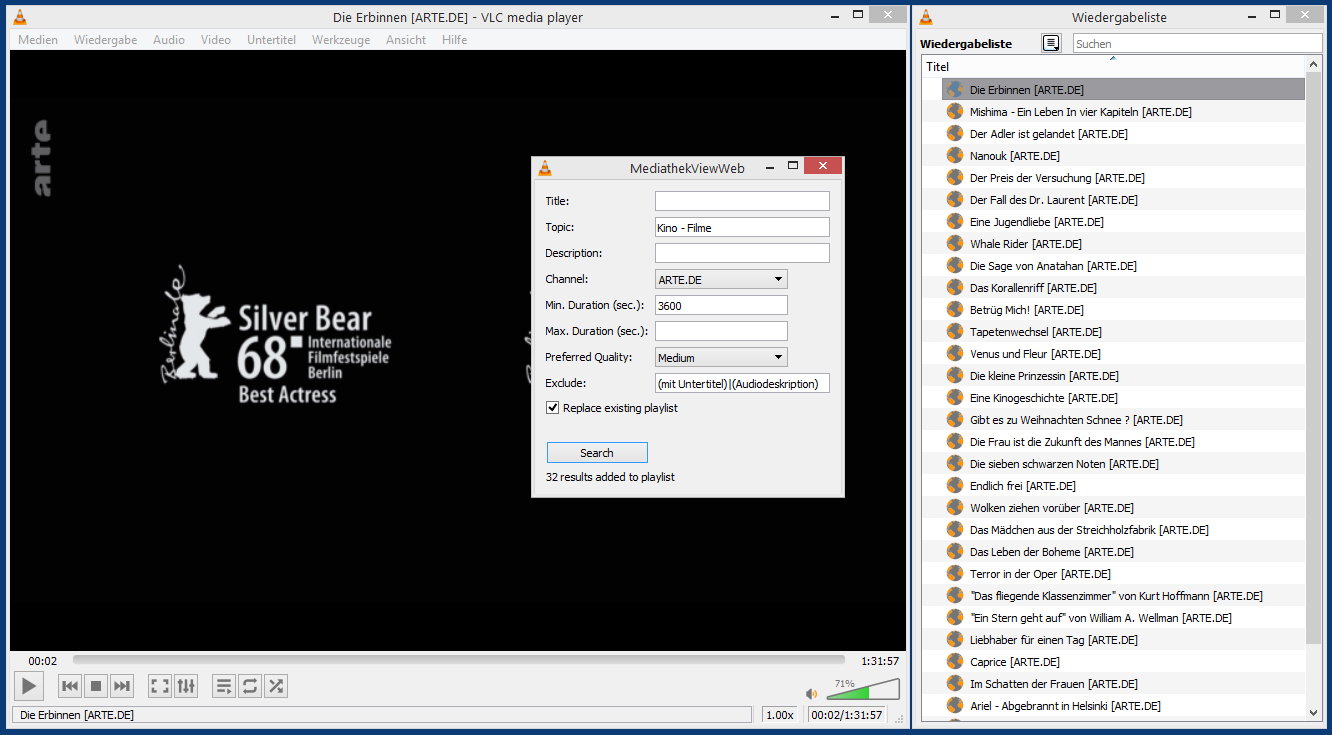Image resolution: width=1332 pixels, height=735 pixels.
Task: Select Der Preis der Versuchung entry
Action: (x=1123, y=178)
